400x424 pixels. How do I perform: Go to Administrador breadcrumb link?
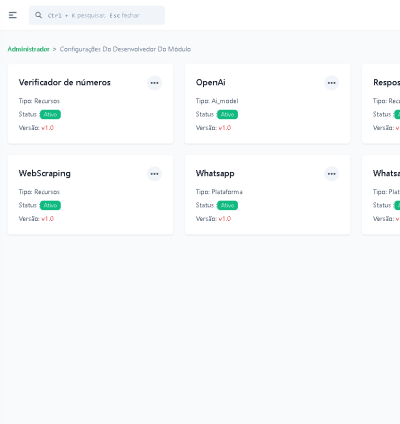(x=29, y=49)
